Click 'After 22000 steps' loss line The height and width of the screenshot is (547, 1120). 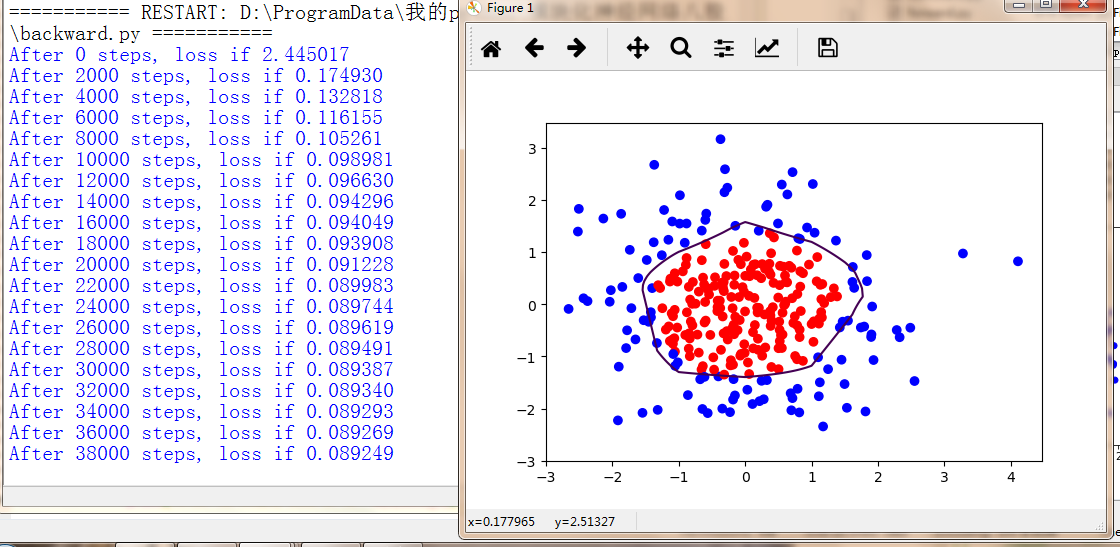(201, 286)
